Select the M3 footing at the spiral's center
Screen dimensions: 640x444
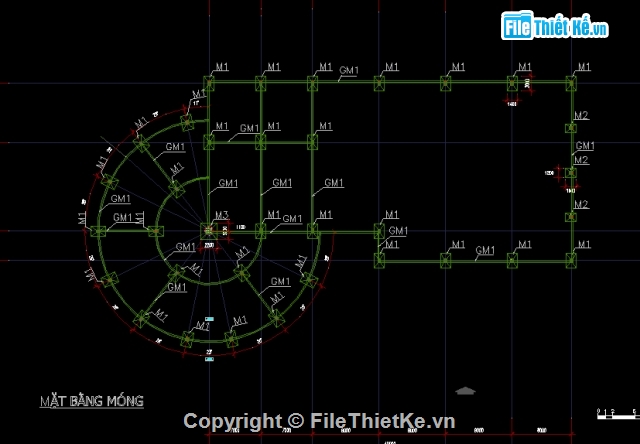(209, 231)
